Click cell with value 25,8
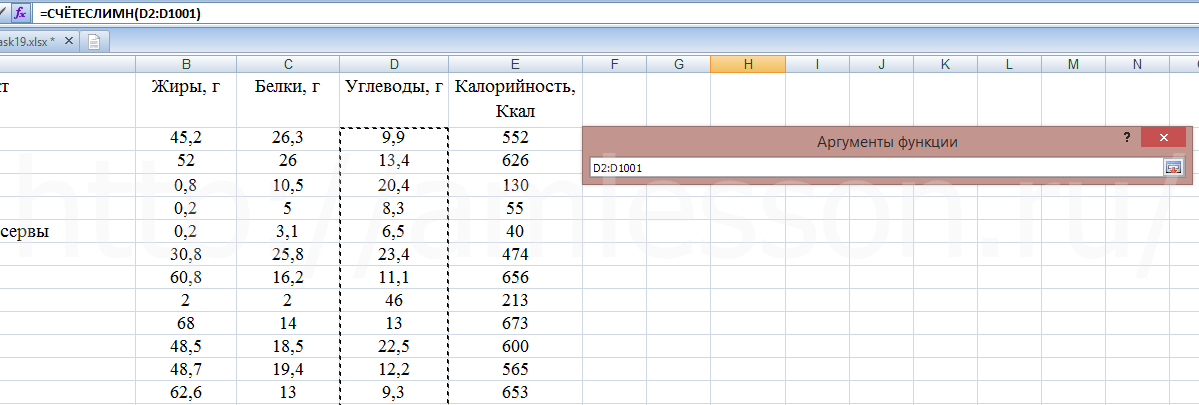 pos(288,254)
